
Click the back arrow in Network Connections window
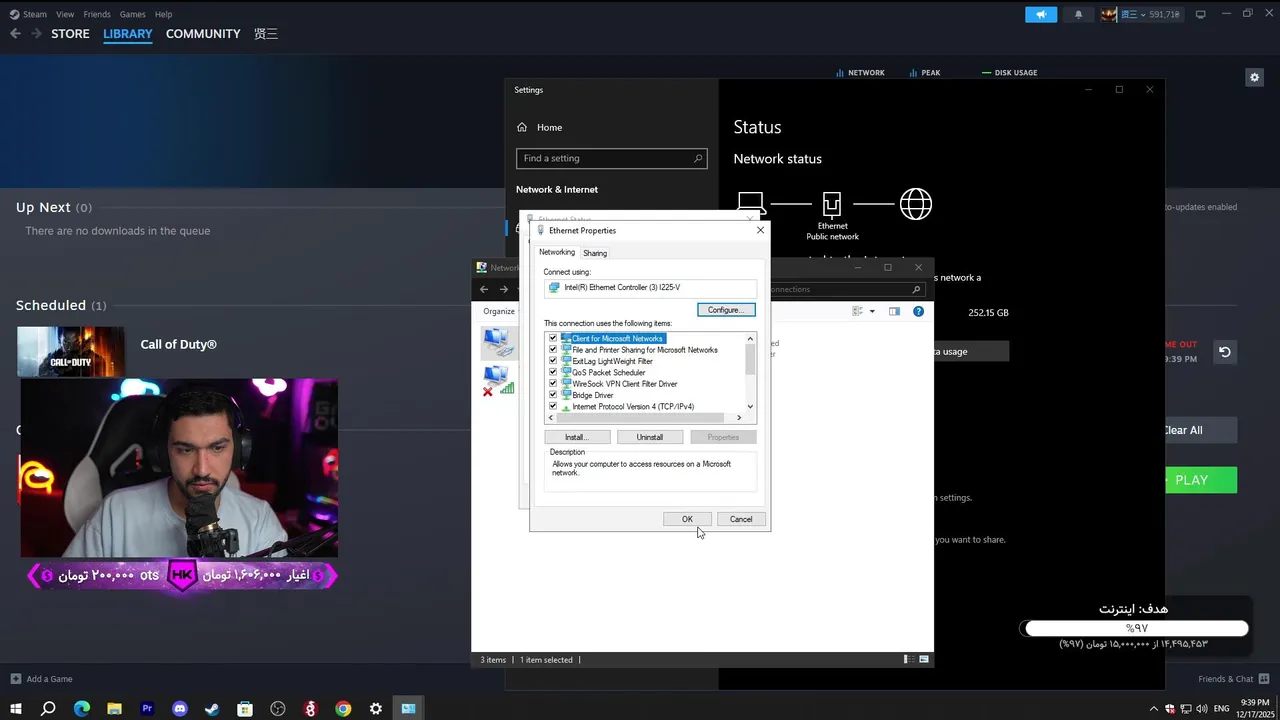tap(484, 289)
